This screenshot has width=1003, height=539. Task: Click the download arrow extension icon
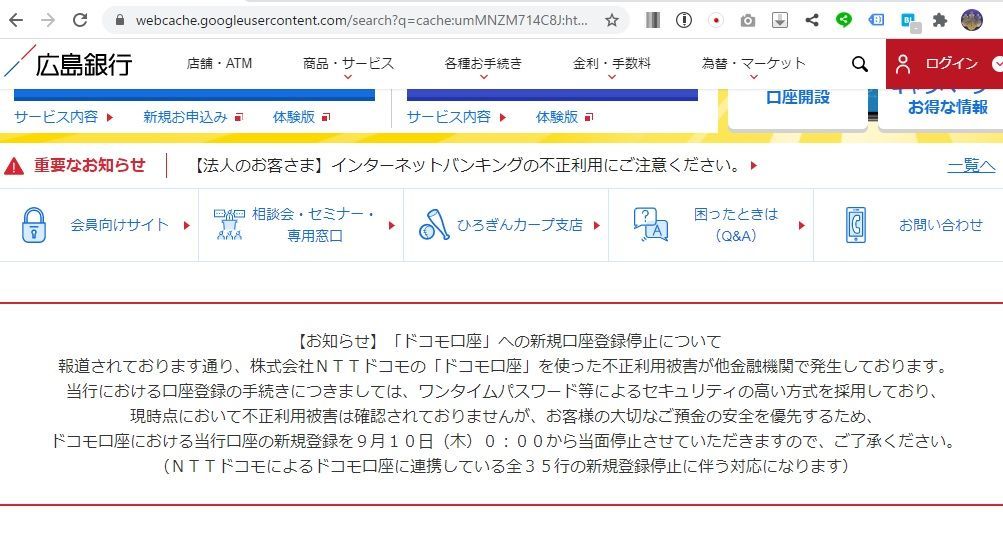[780, 20]
